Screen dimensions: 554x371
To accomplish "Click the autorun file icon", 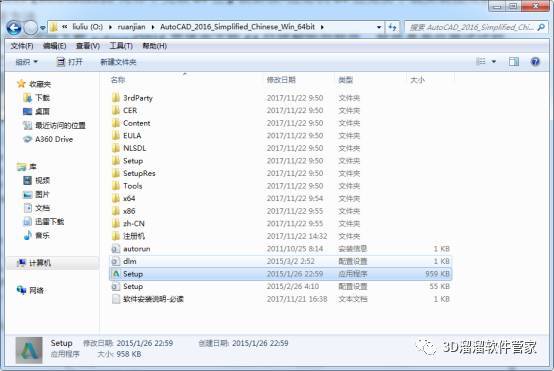I will pyautogui.click(x=116, y=249).
